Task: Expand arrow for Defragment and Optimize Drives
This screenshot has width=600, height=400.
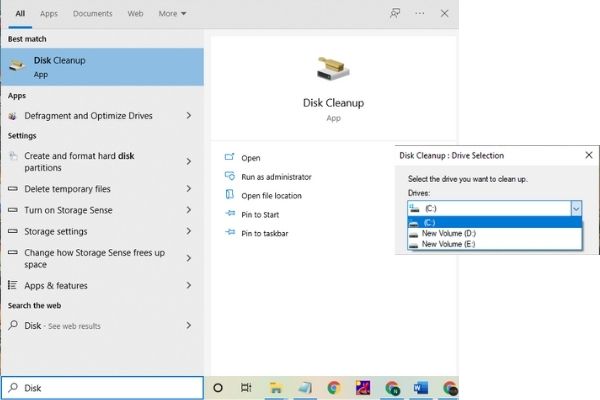Action: (x=189, y=116)
